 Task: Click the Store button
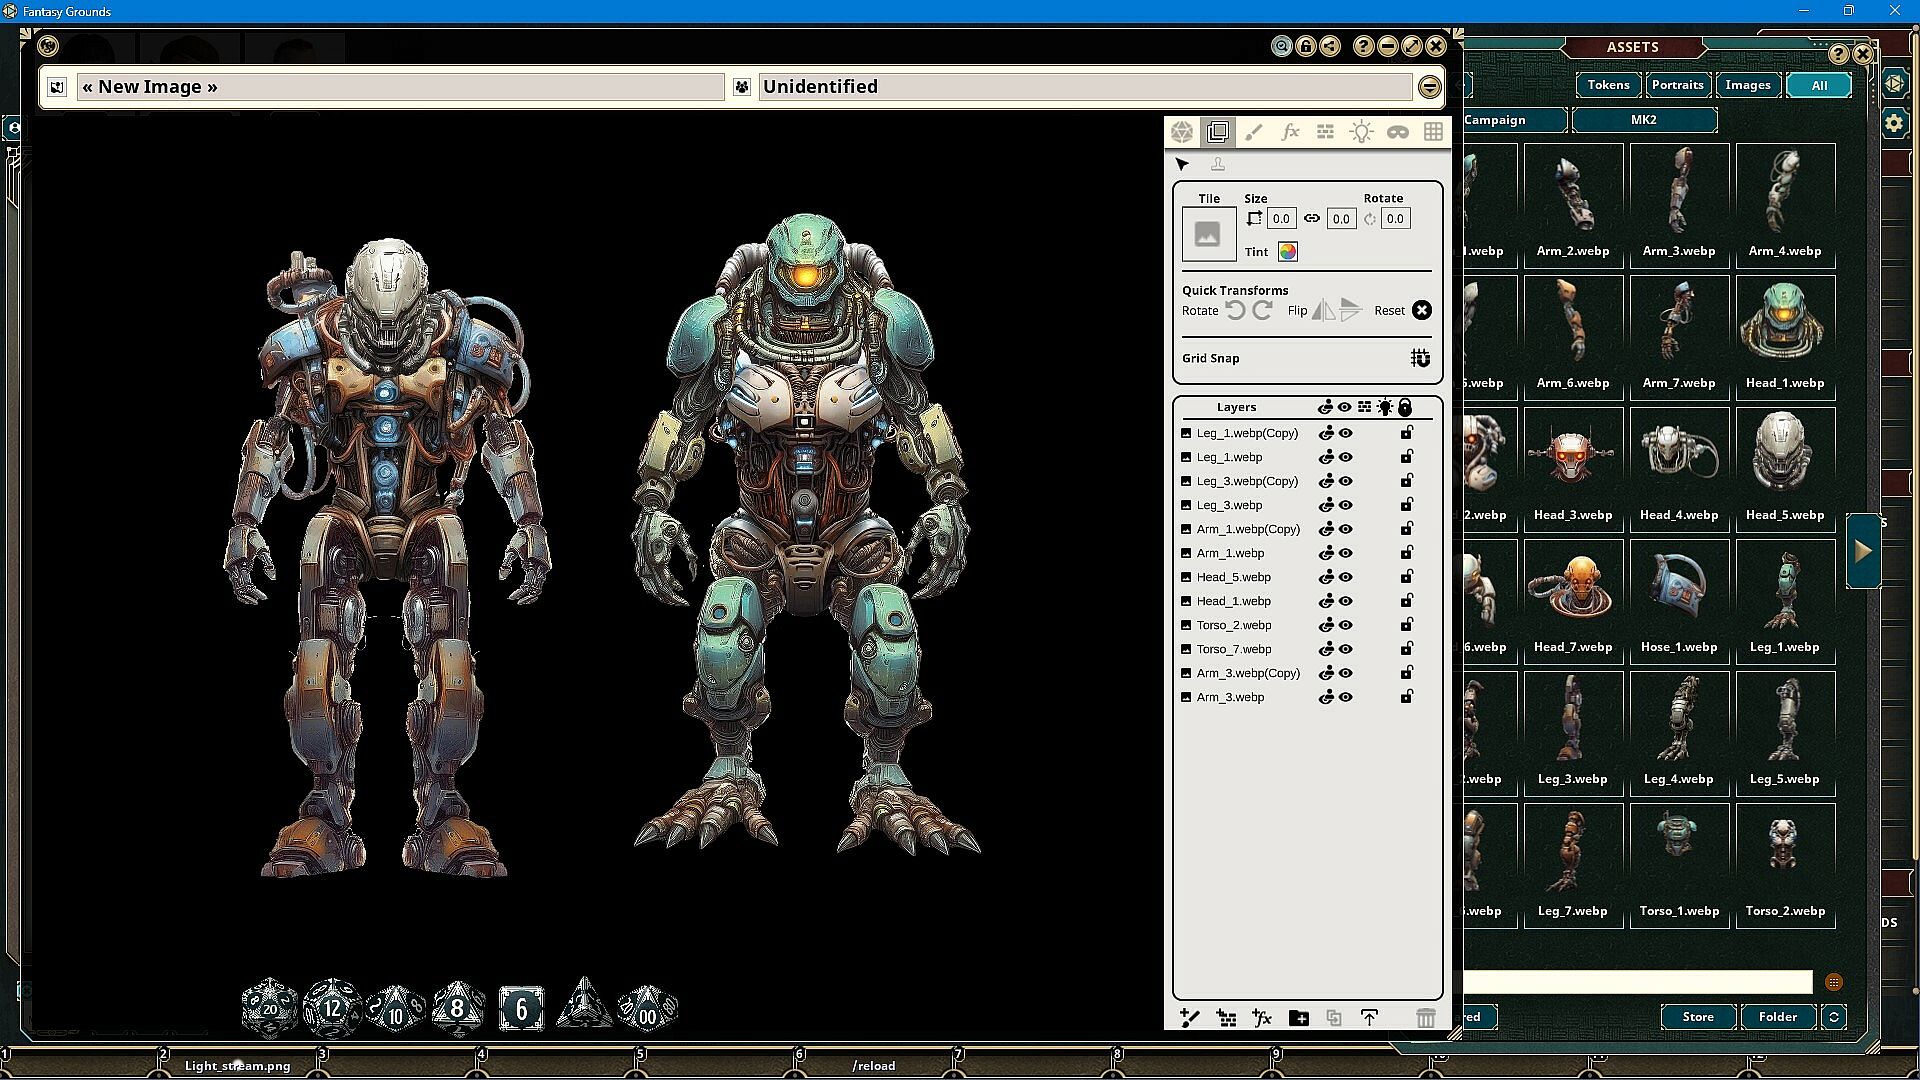point(1697,1017)
